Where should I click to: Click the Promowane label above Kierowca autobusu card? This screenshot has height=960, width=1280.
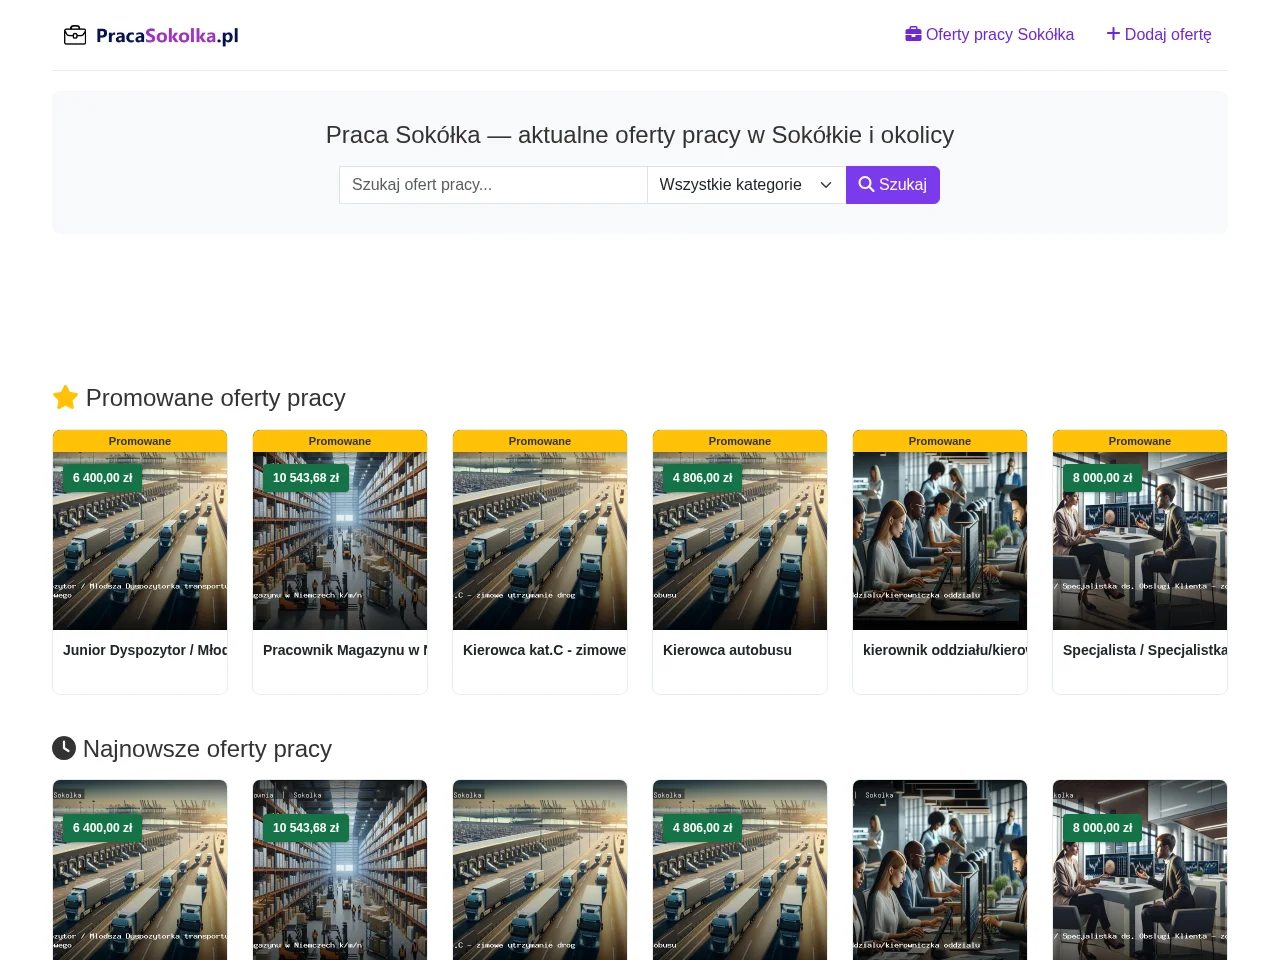tap(740, 441)
